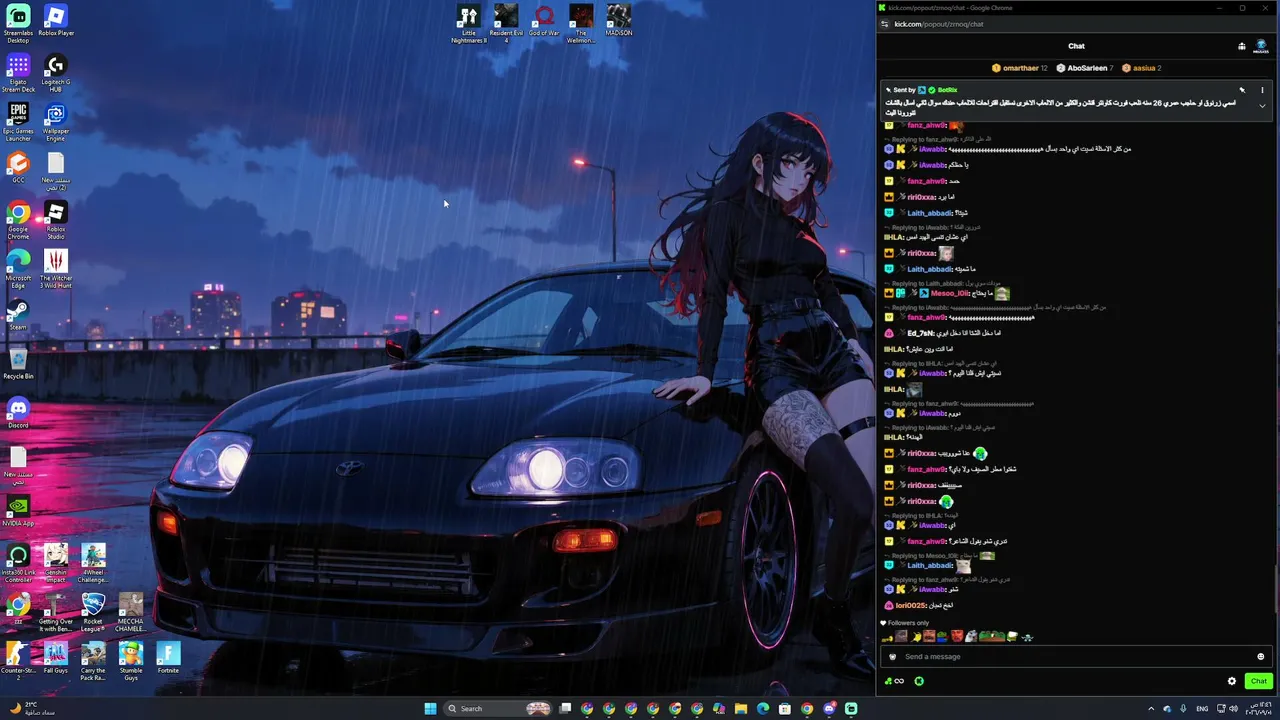Open Microsoft Edge from the taskbar
1280x720 pixels.
[x=763, y=709]
